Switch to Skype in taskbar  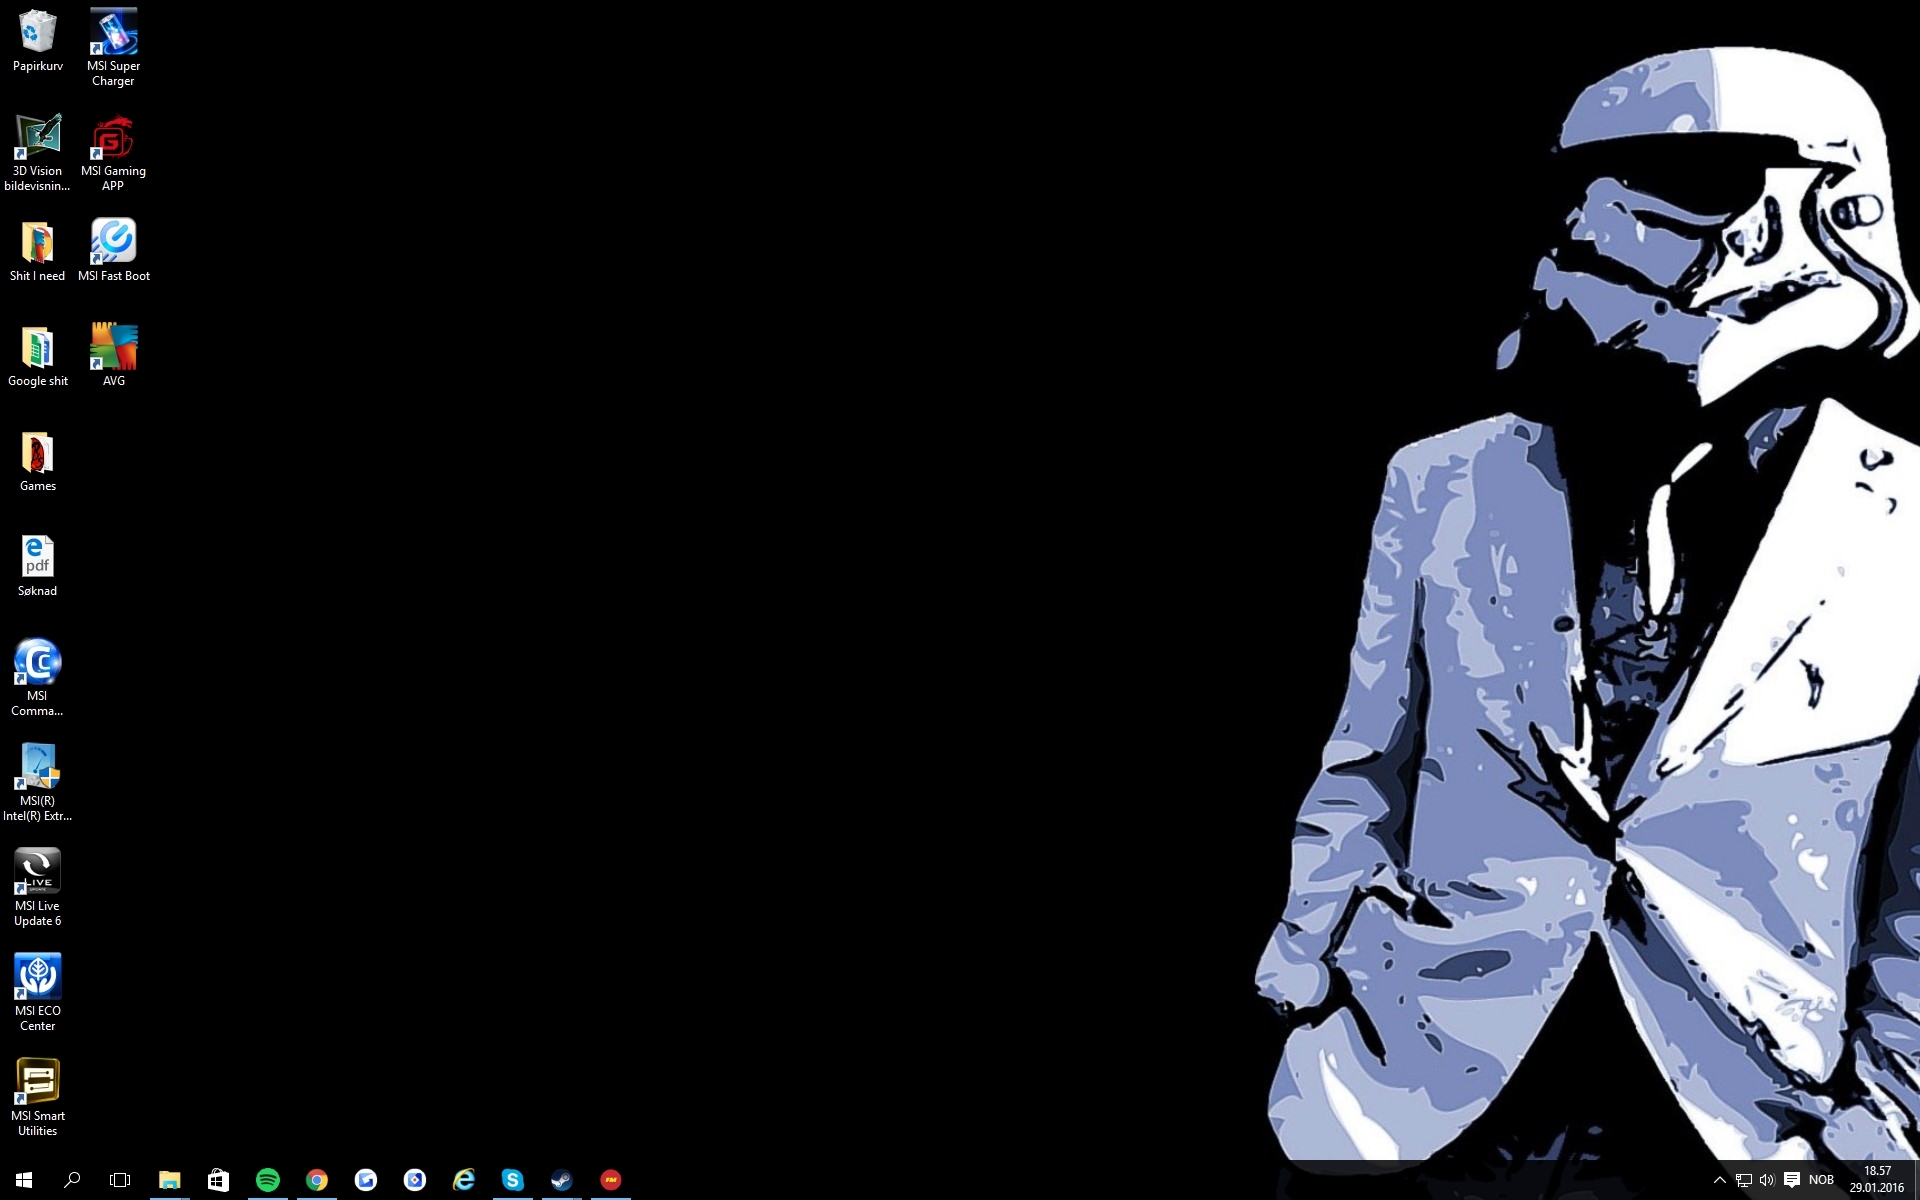click(x=512, y=1180)
